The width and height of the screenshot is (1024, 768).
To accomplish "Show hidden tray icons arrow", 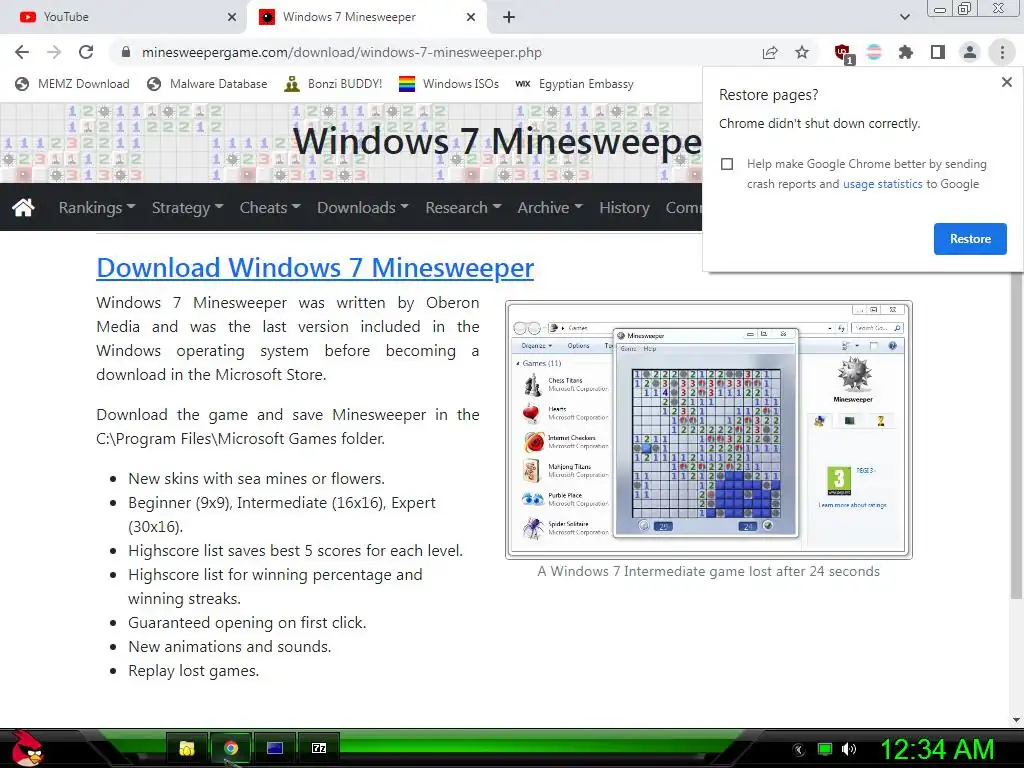I will [799, 750].
